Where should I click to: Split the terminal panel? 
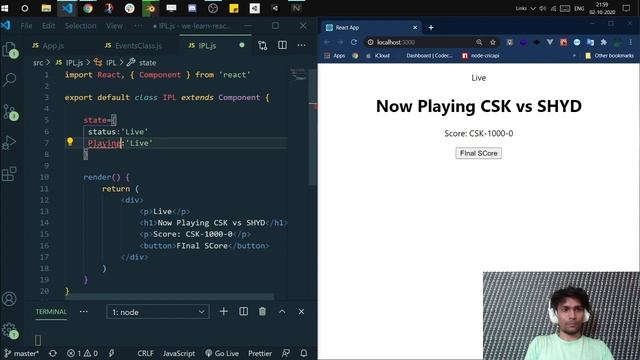243,312
